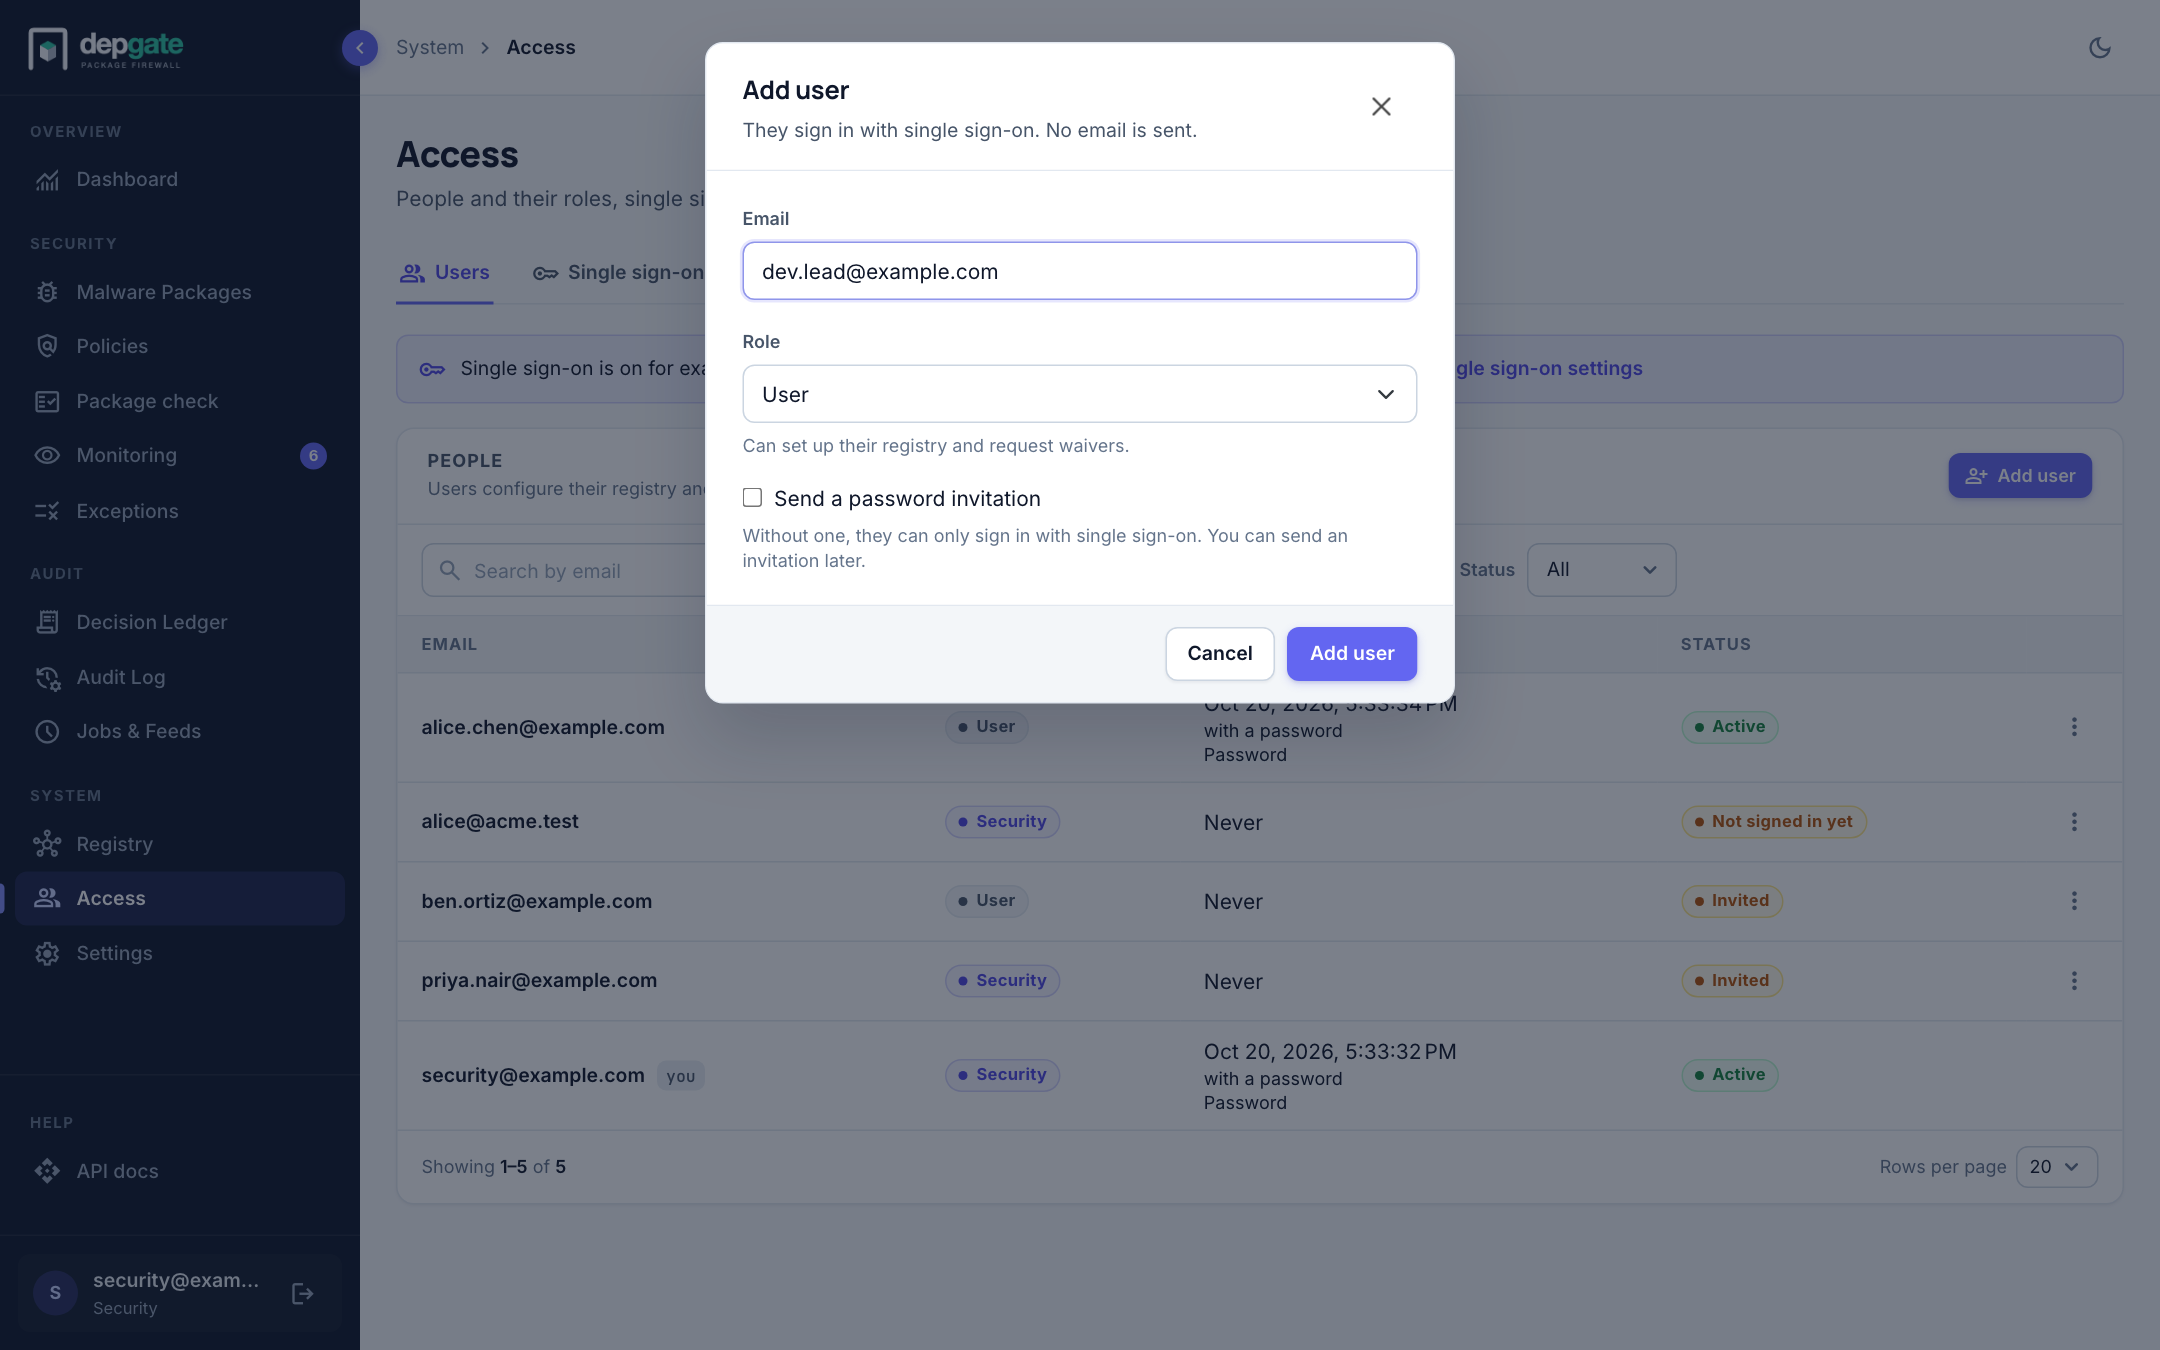Switch to the Single sign-on tab
Image resolution: width=2160 pixels, height=1350 pixels.
pyautogui.click(x=618, y=273)
